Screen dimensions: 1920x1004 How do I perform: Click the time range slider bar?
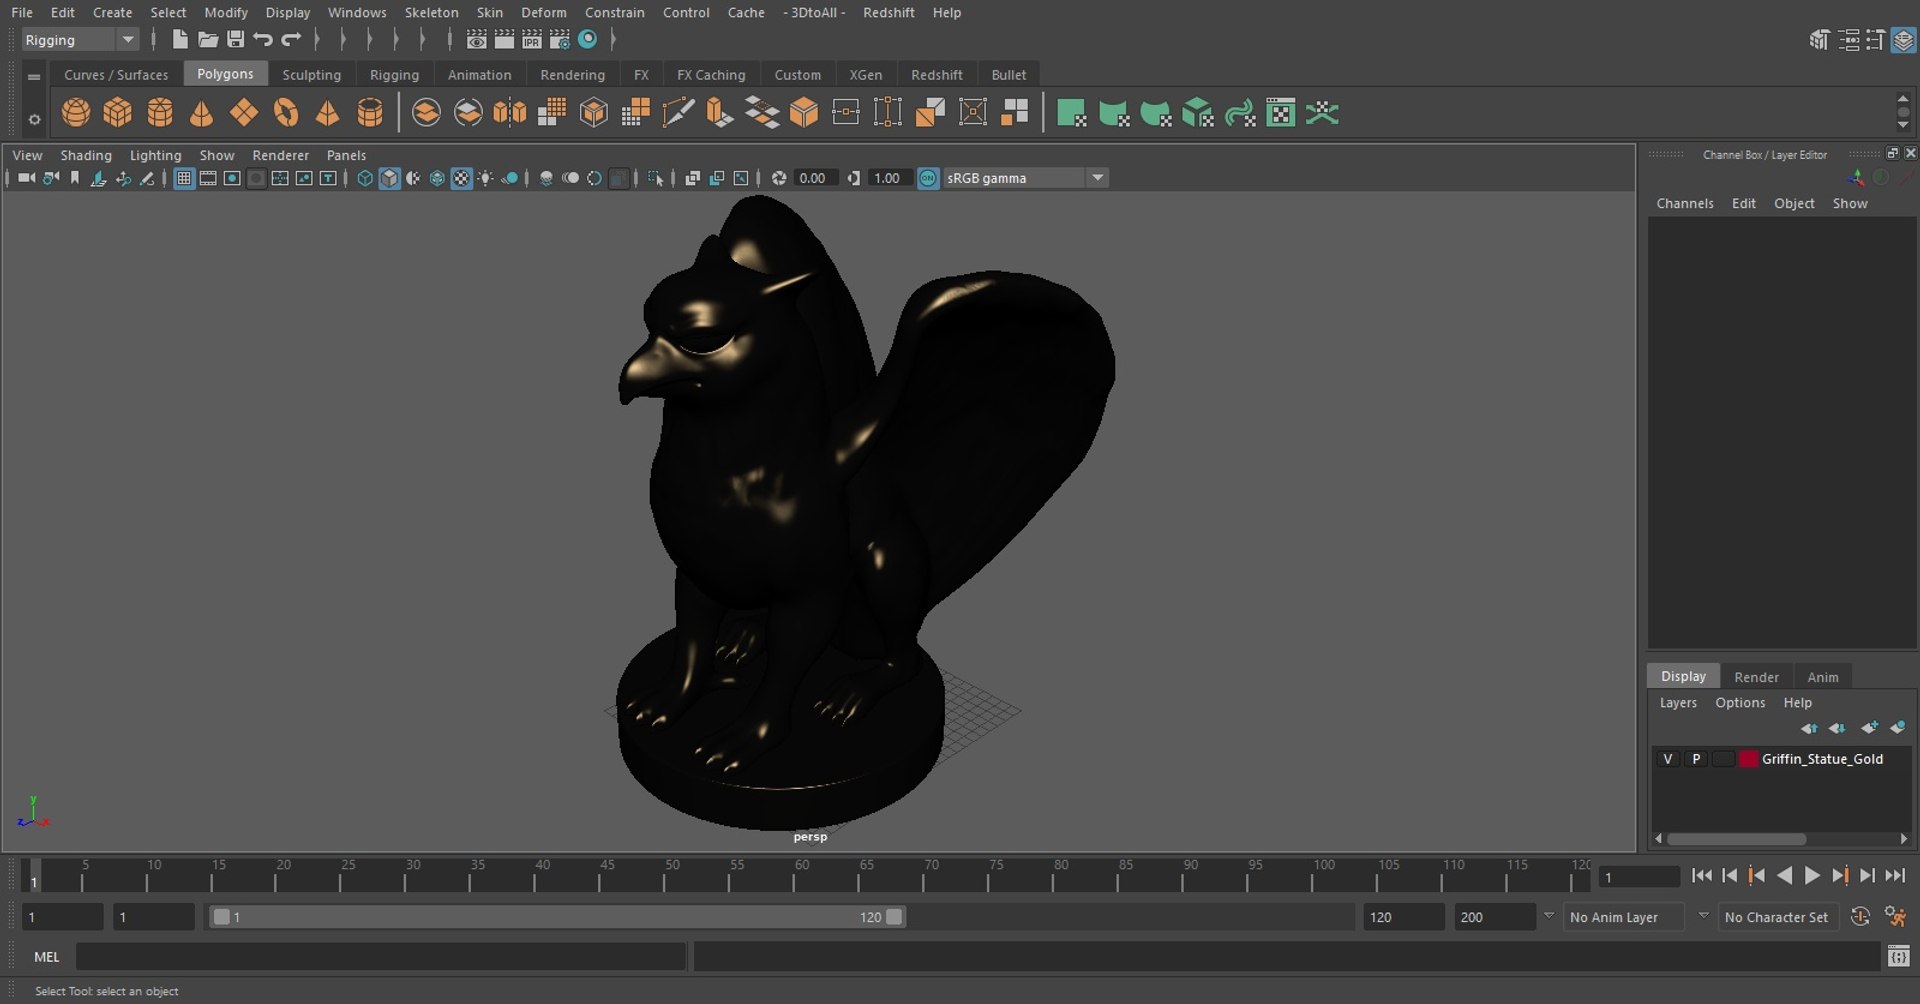(x=556, y=917)
